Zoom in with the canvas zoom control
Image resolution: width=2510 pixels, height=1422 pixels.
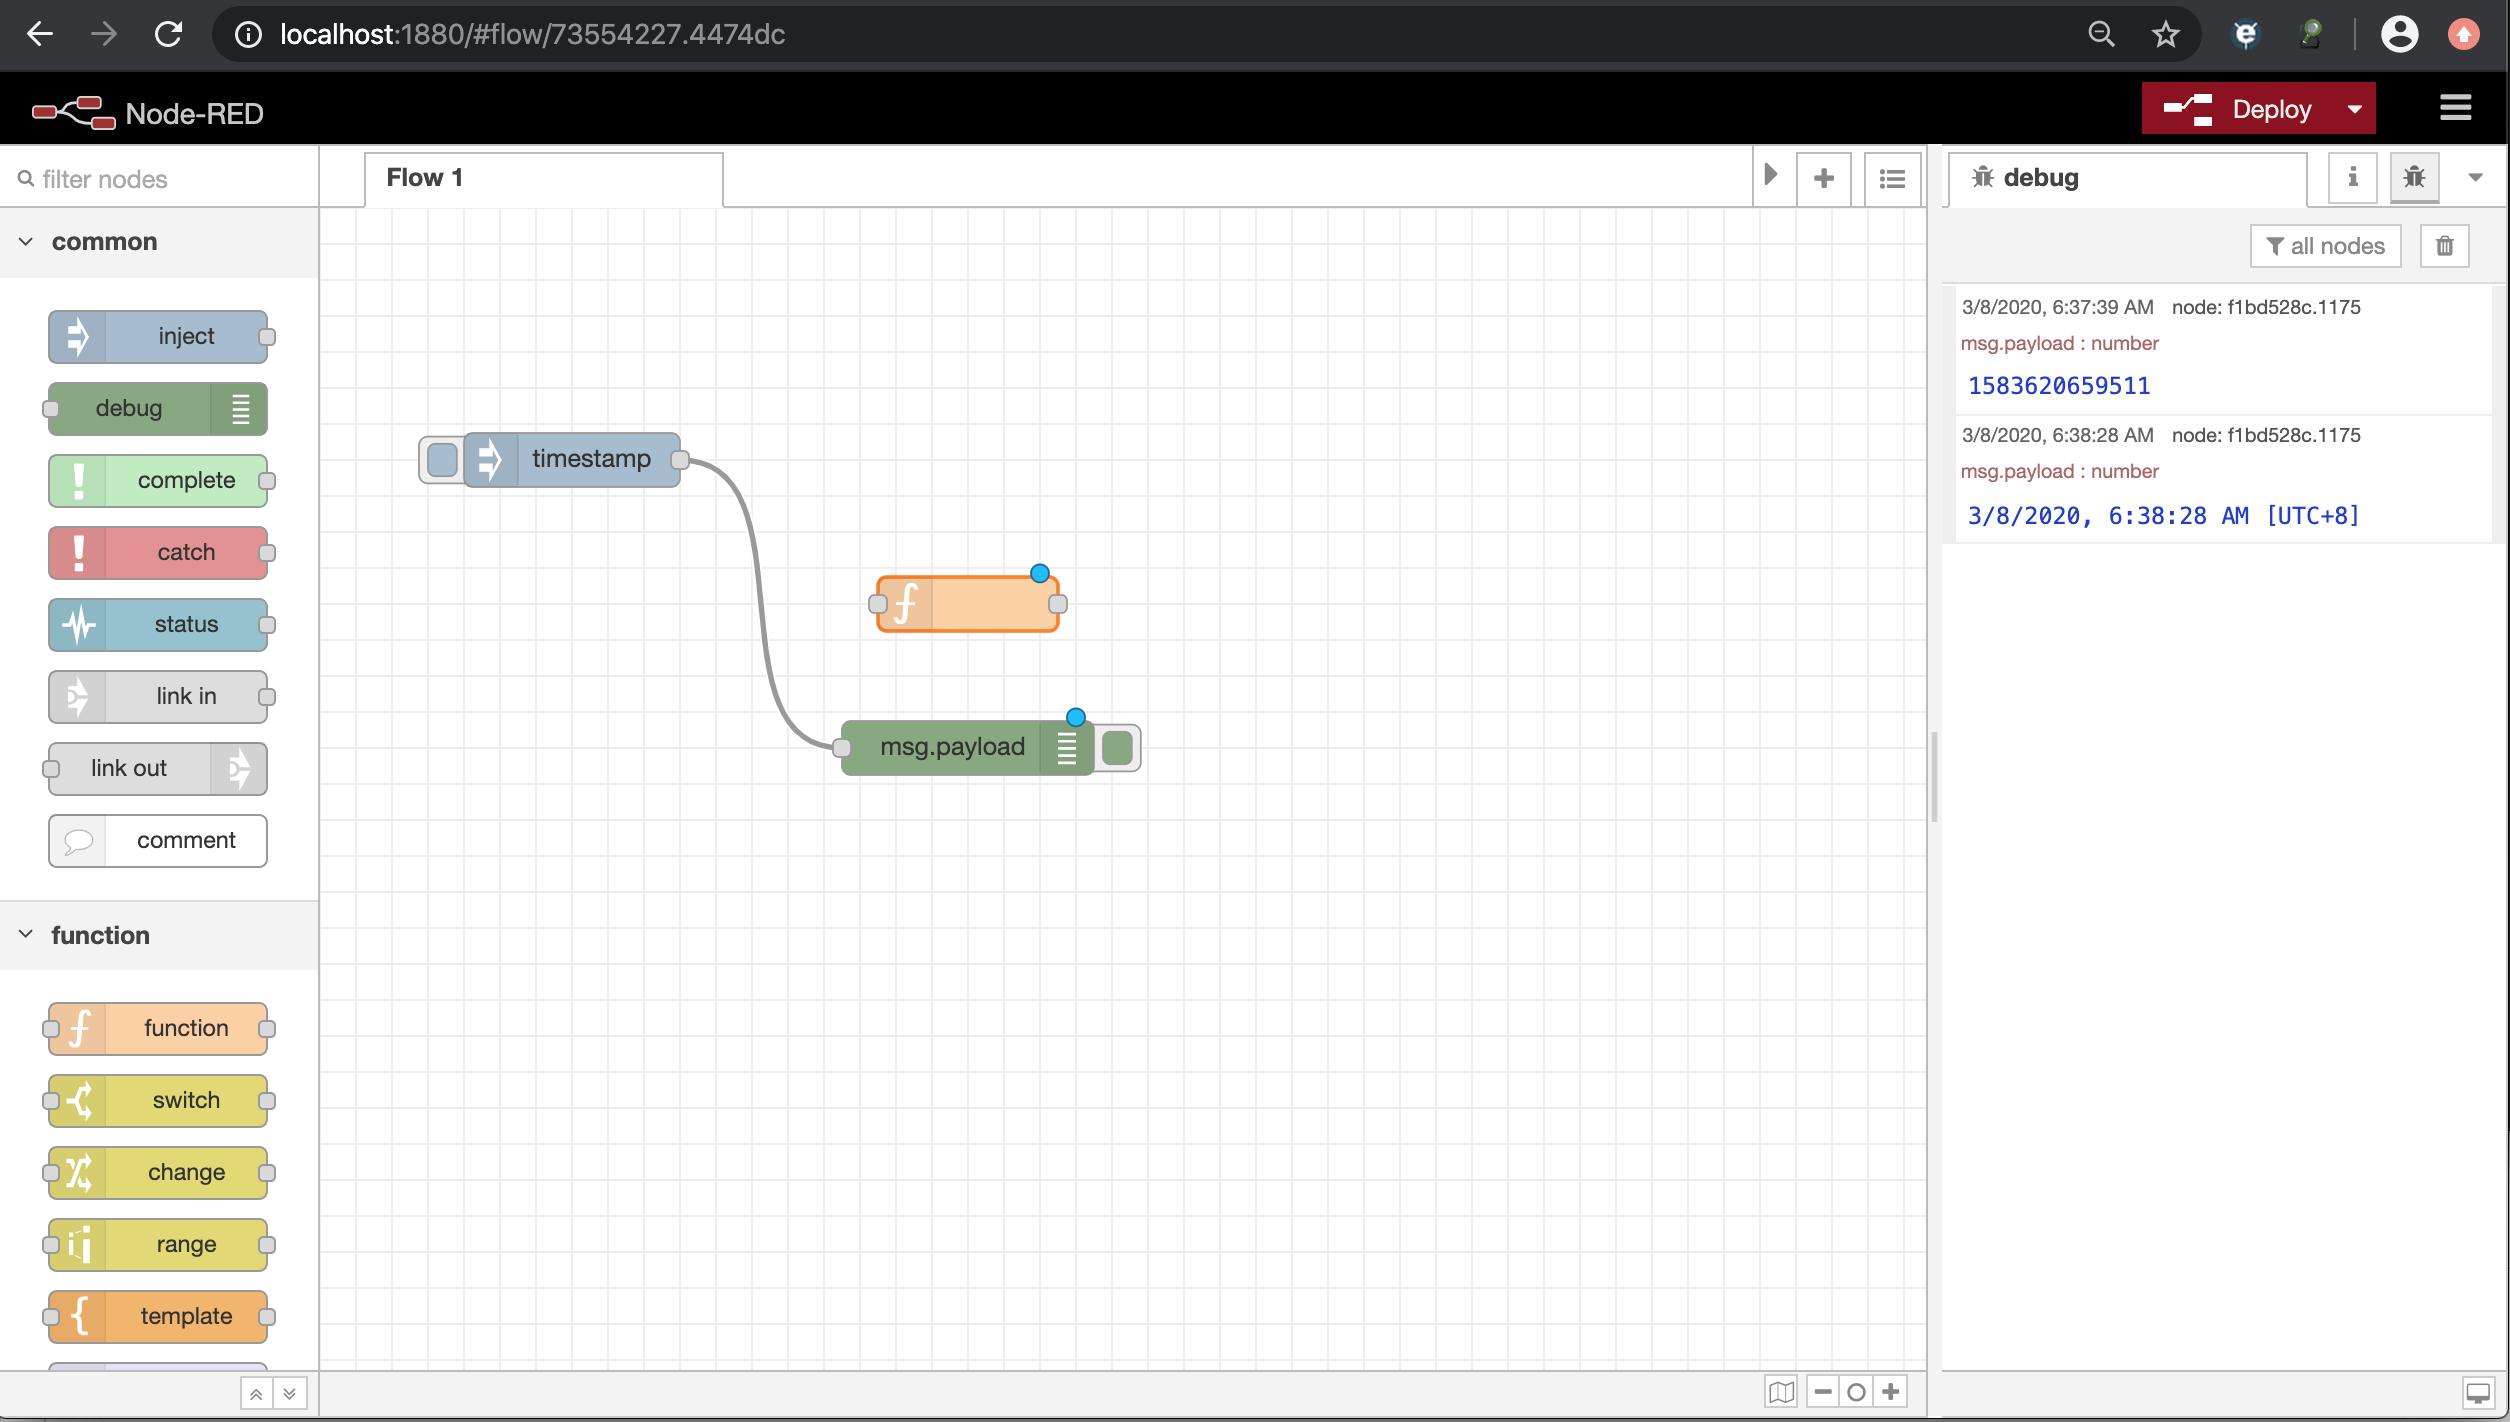tap(1890, 1391)
